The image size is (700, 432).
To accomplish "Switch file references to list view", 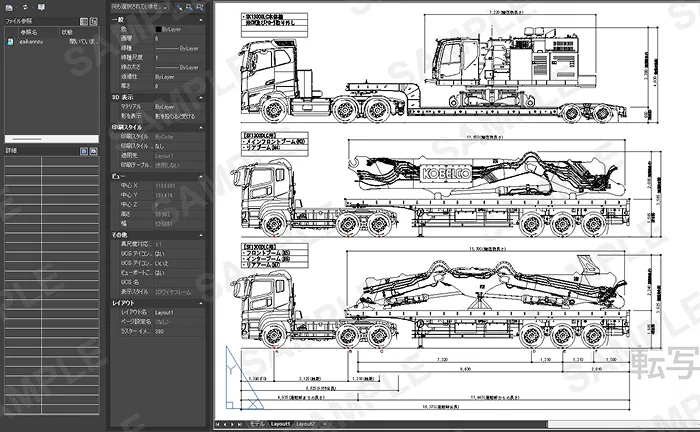I will pyautogui.click(x=83, y=21).
